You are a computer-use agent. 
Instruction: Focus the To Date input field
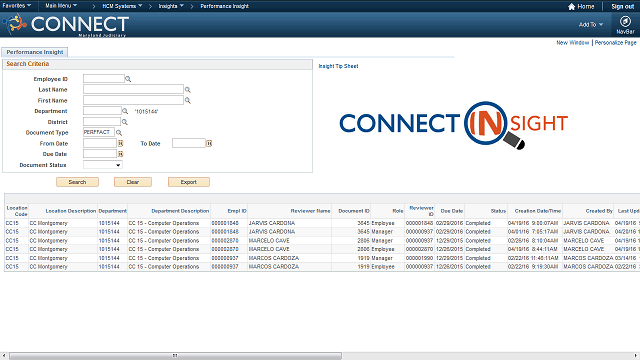coord(189,143)
